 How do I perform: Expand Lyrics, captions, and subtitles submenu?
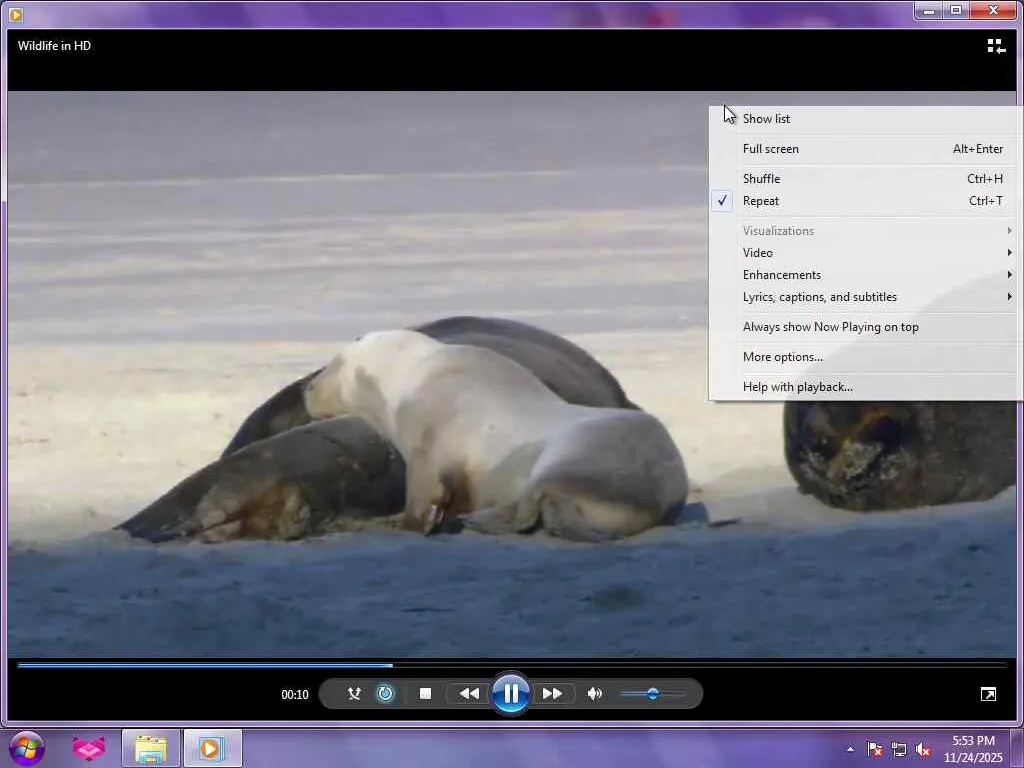[x=820, y=297]
